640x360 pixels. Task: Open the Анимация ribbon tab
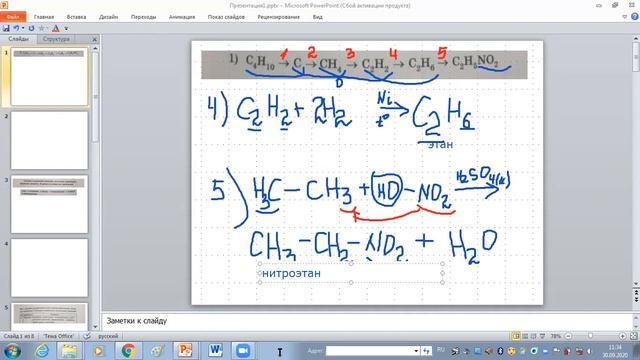[182, 17]
